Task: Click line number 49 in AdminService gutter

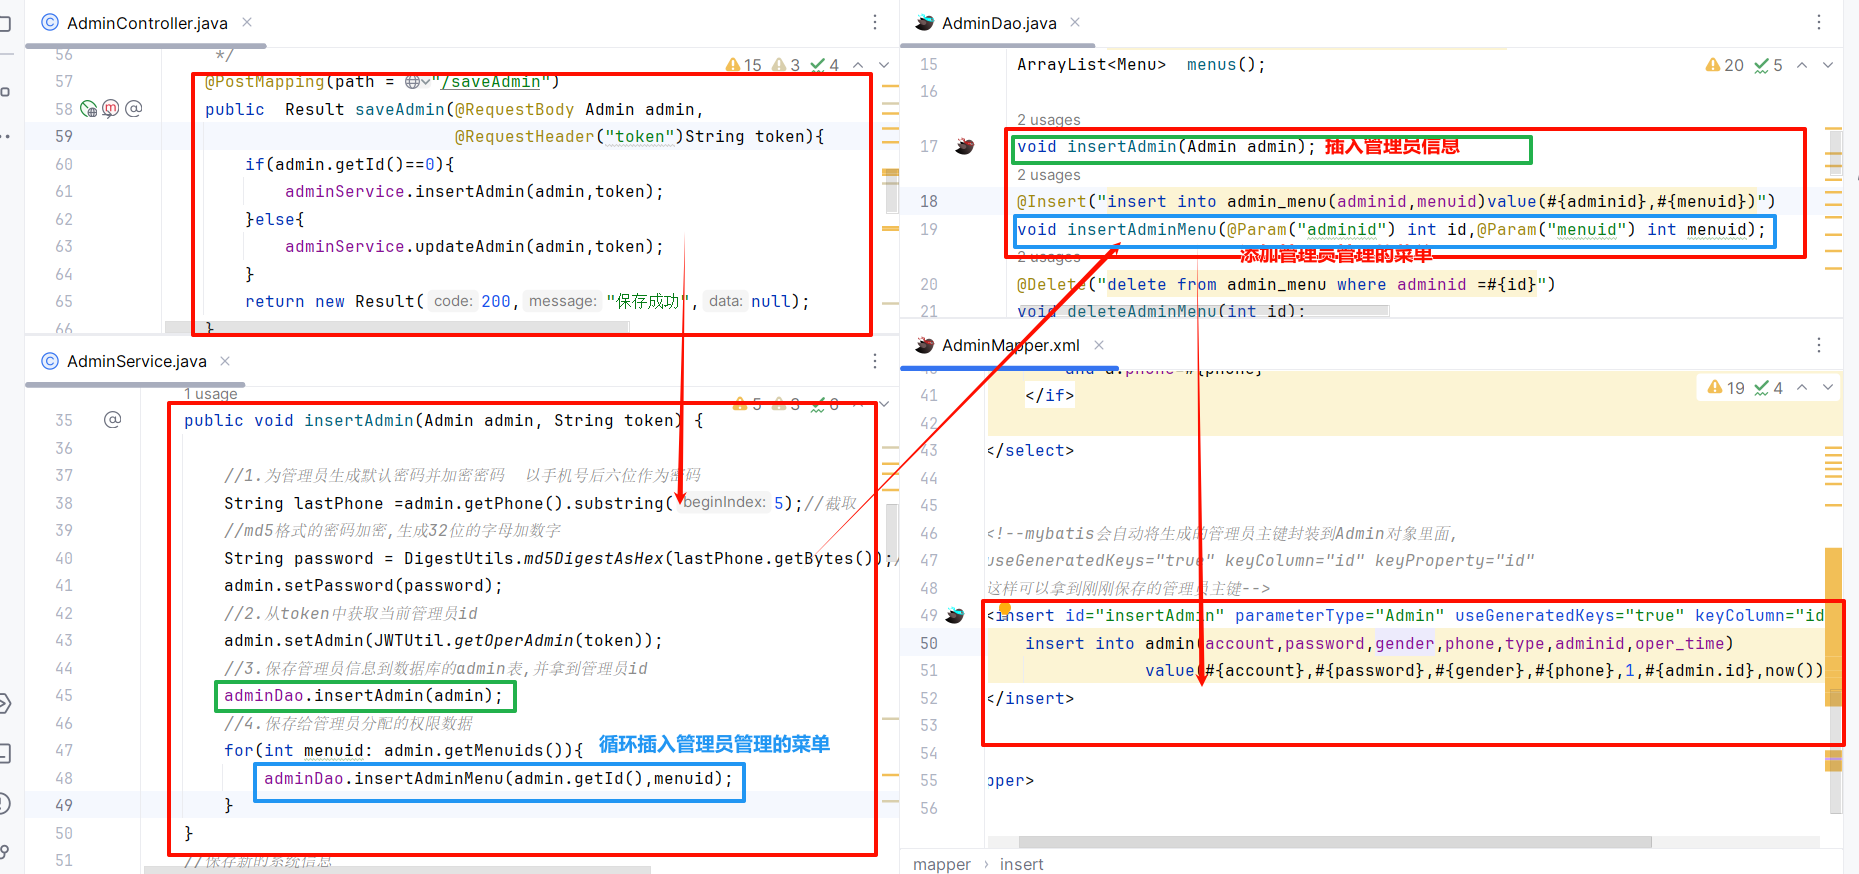Action: [64, 805]
